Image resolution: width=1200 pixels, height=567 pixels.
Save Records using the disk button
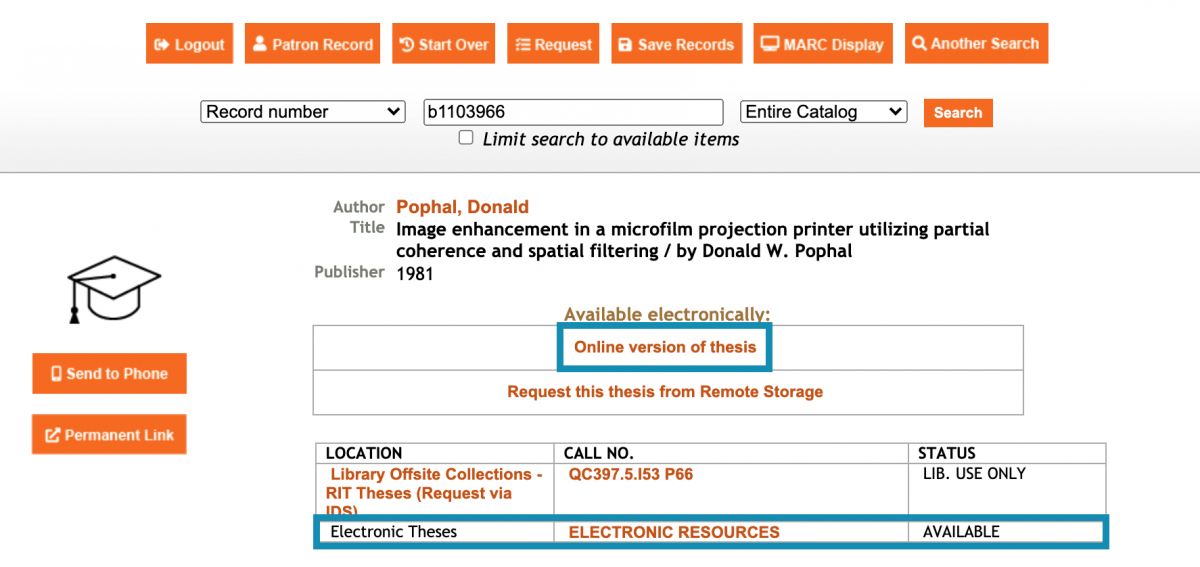[676, 44]
